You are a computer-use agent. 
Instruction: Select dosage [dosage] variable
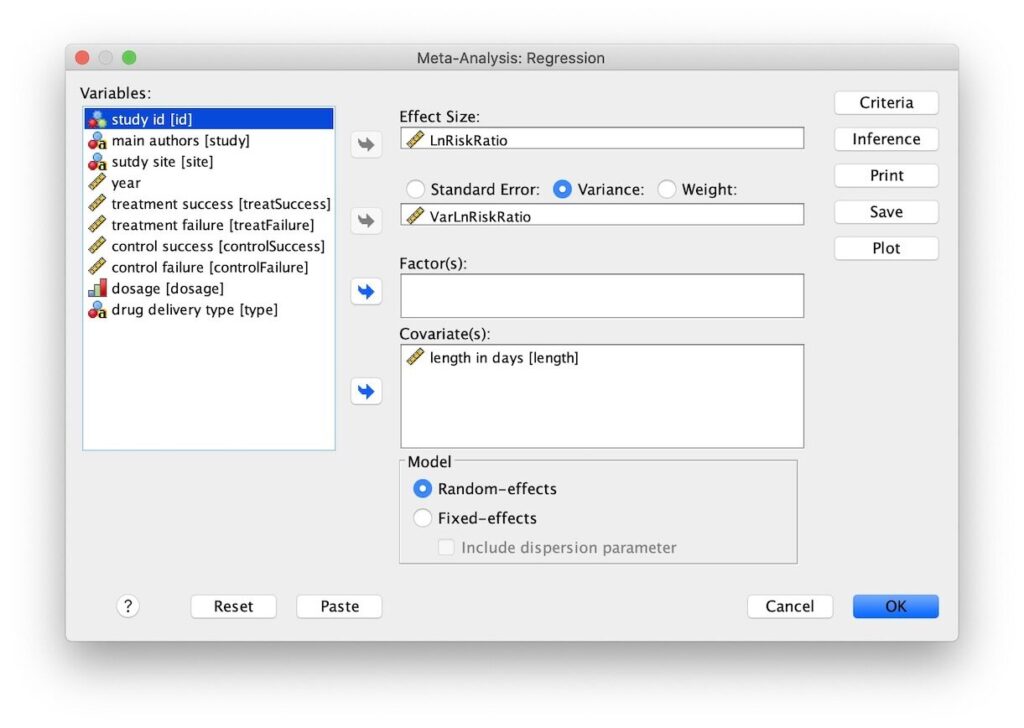(x=209, y=288)
